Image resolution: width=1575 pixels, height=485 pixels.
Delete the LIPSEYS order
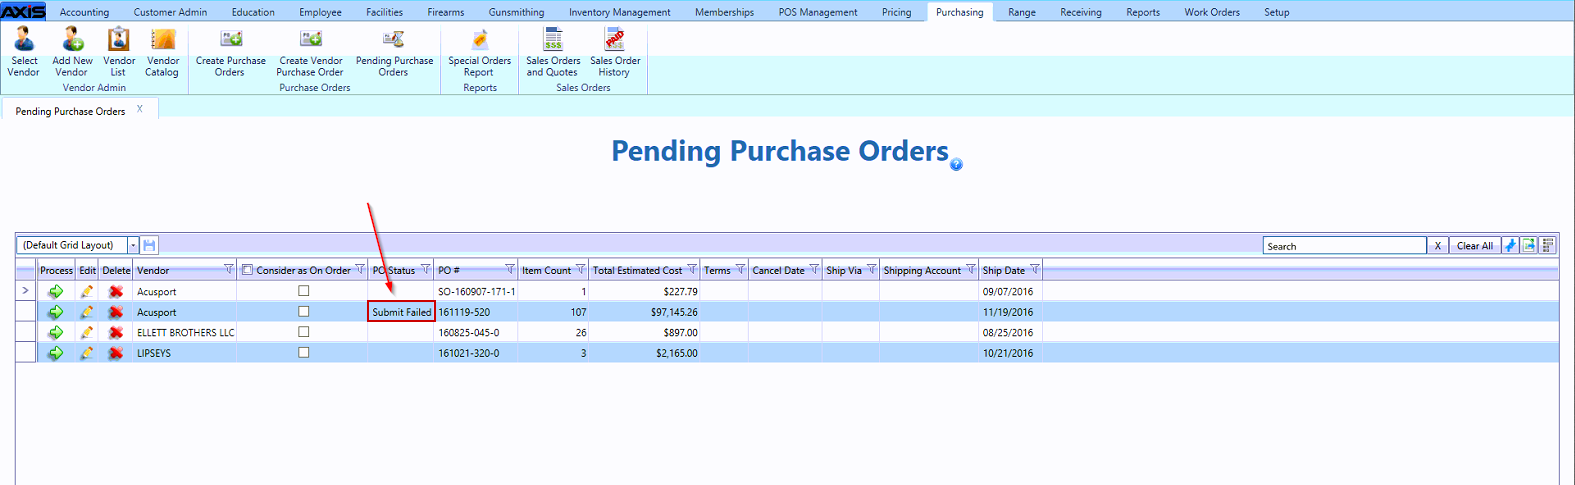(x=116, y=353)
